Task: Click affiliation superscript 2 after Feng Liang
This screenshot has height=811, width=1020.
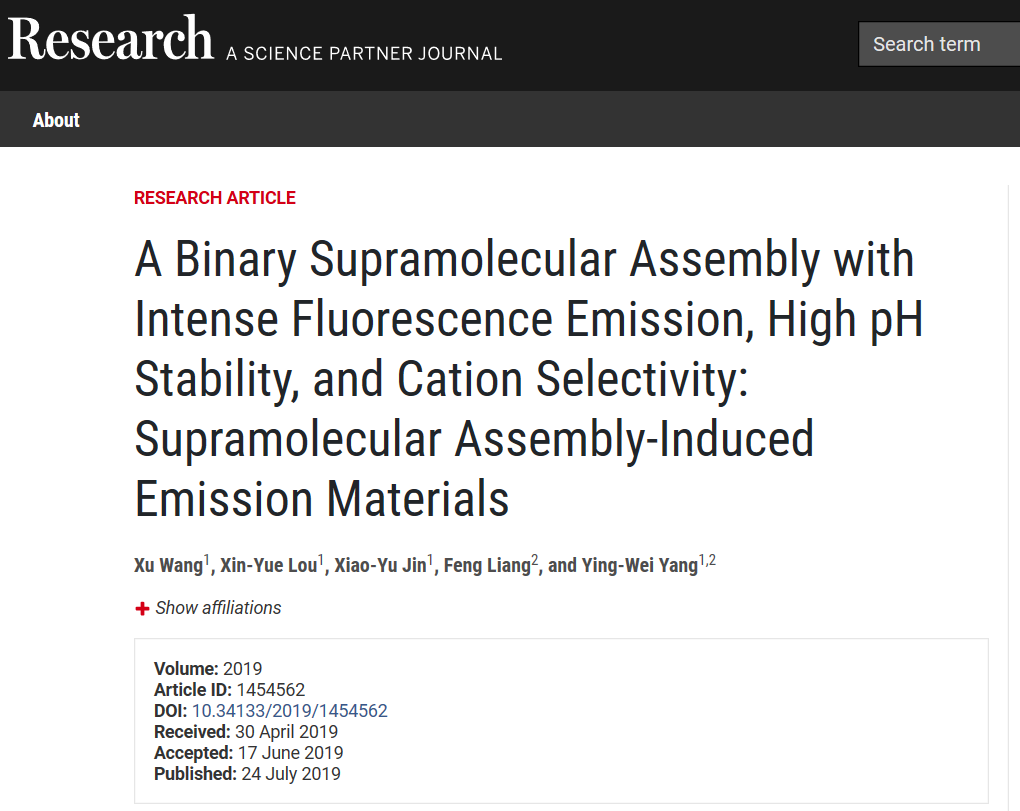Action: click(x=535, y=561)
